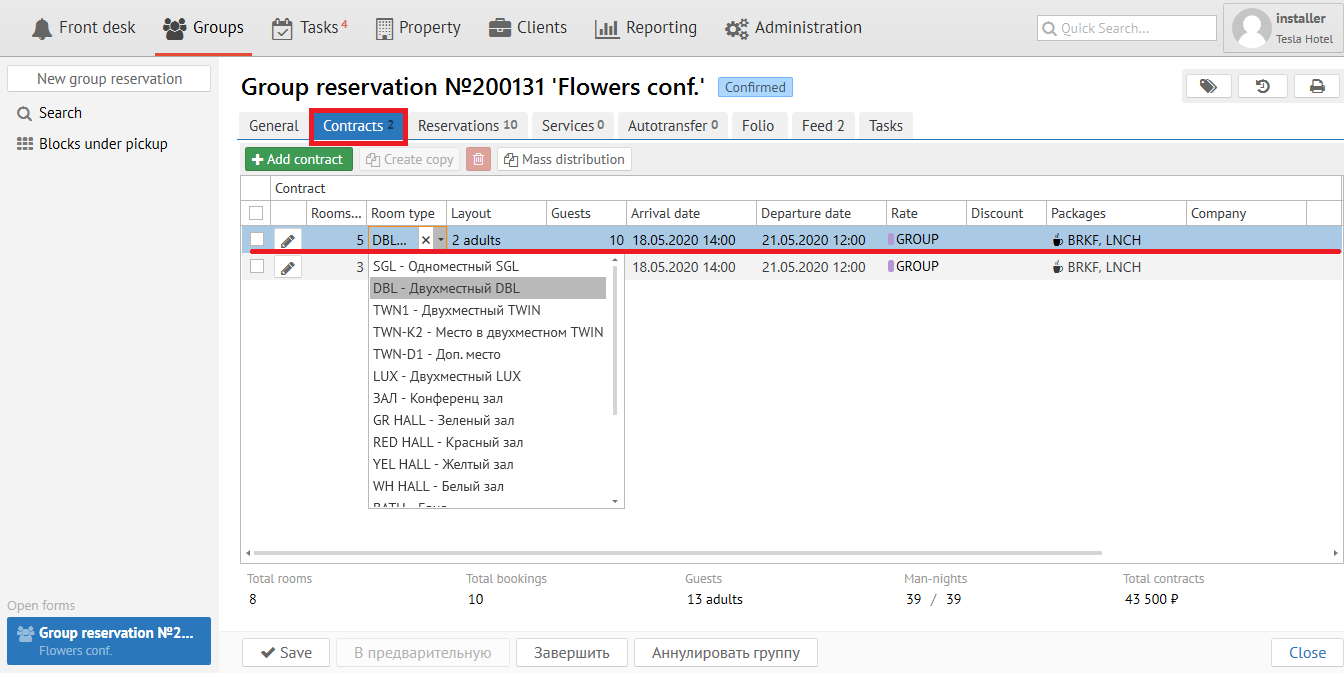Choose TWN1 - Двухместный TWIN option

click(x=456, y=310)
